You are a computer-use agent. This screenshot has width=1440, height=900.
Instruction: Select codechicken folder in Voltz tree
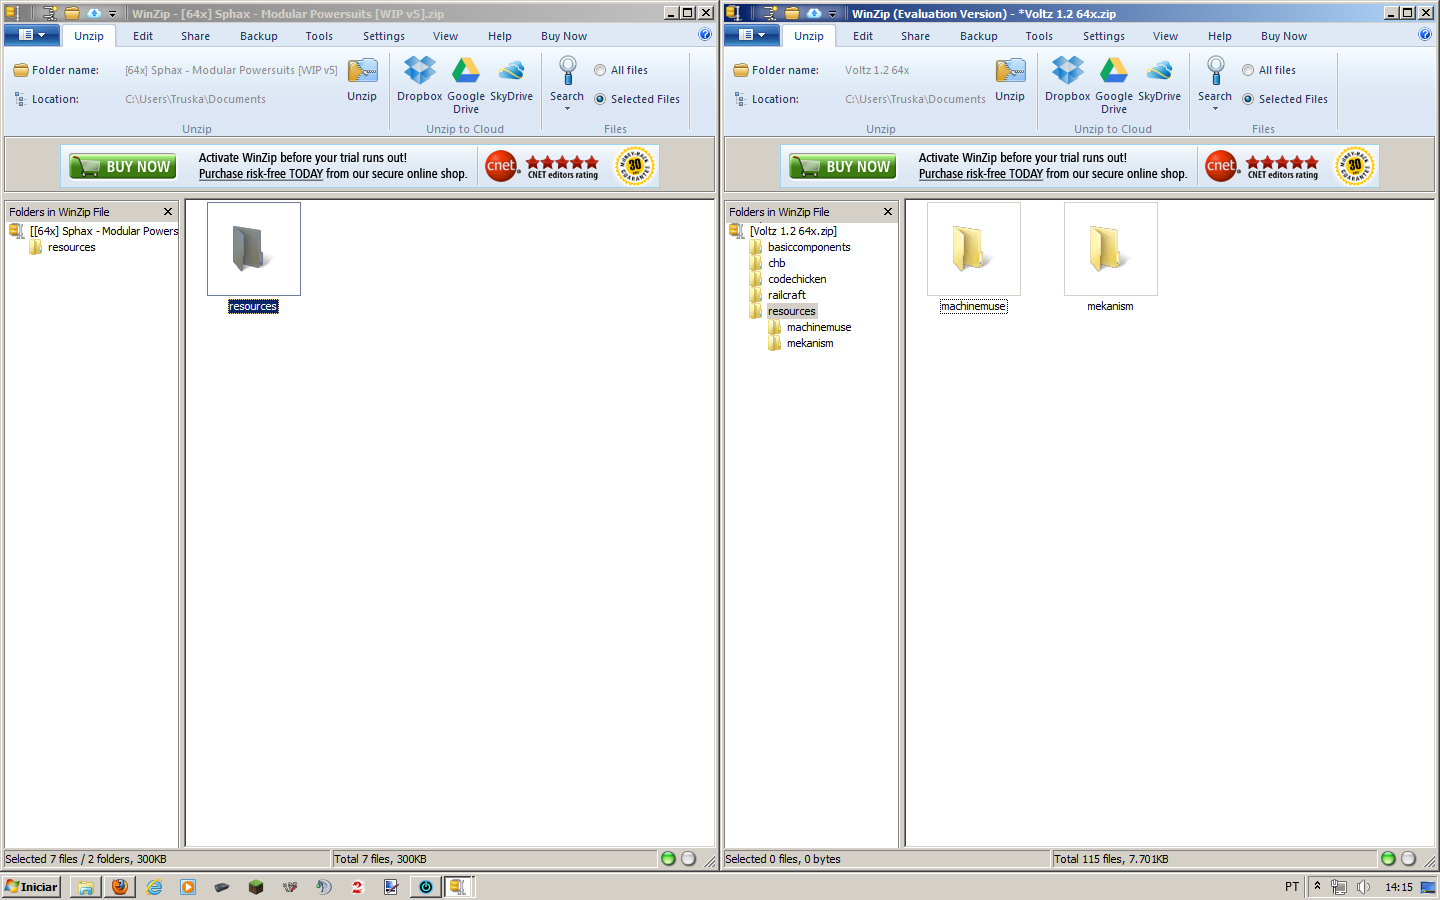point(797,279)
